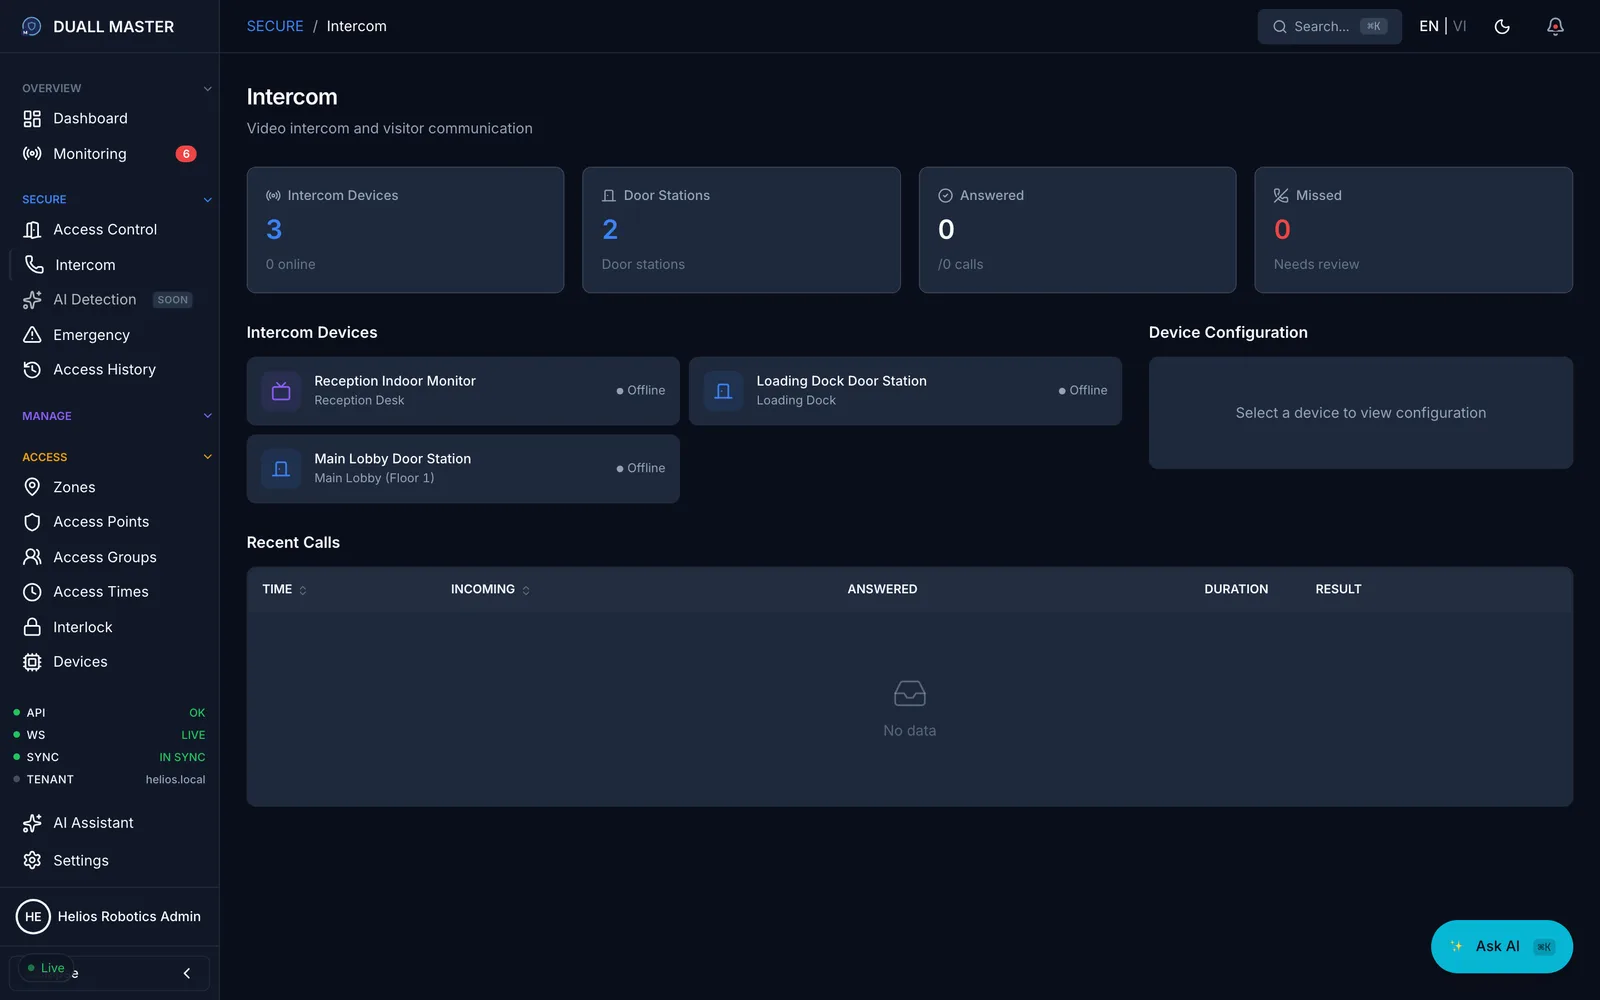Switch language to VI
Screen dimensions: 1600x1000
tap(1460, 26)
